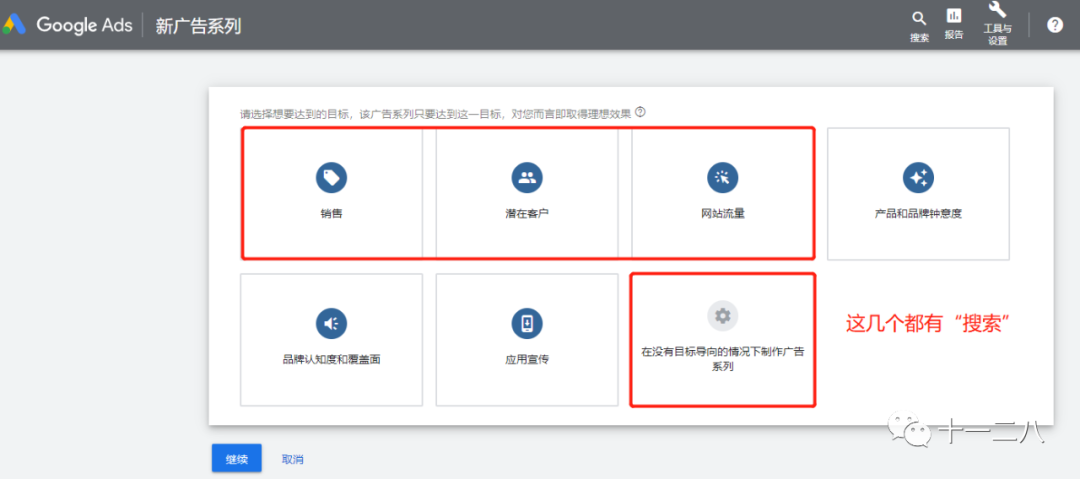Select the gray gear icon for no-goal campaign

(x=723, y=316)
